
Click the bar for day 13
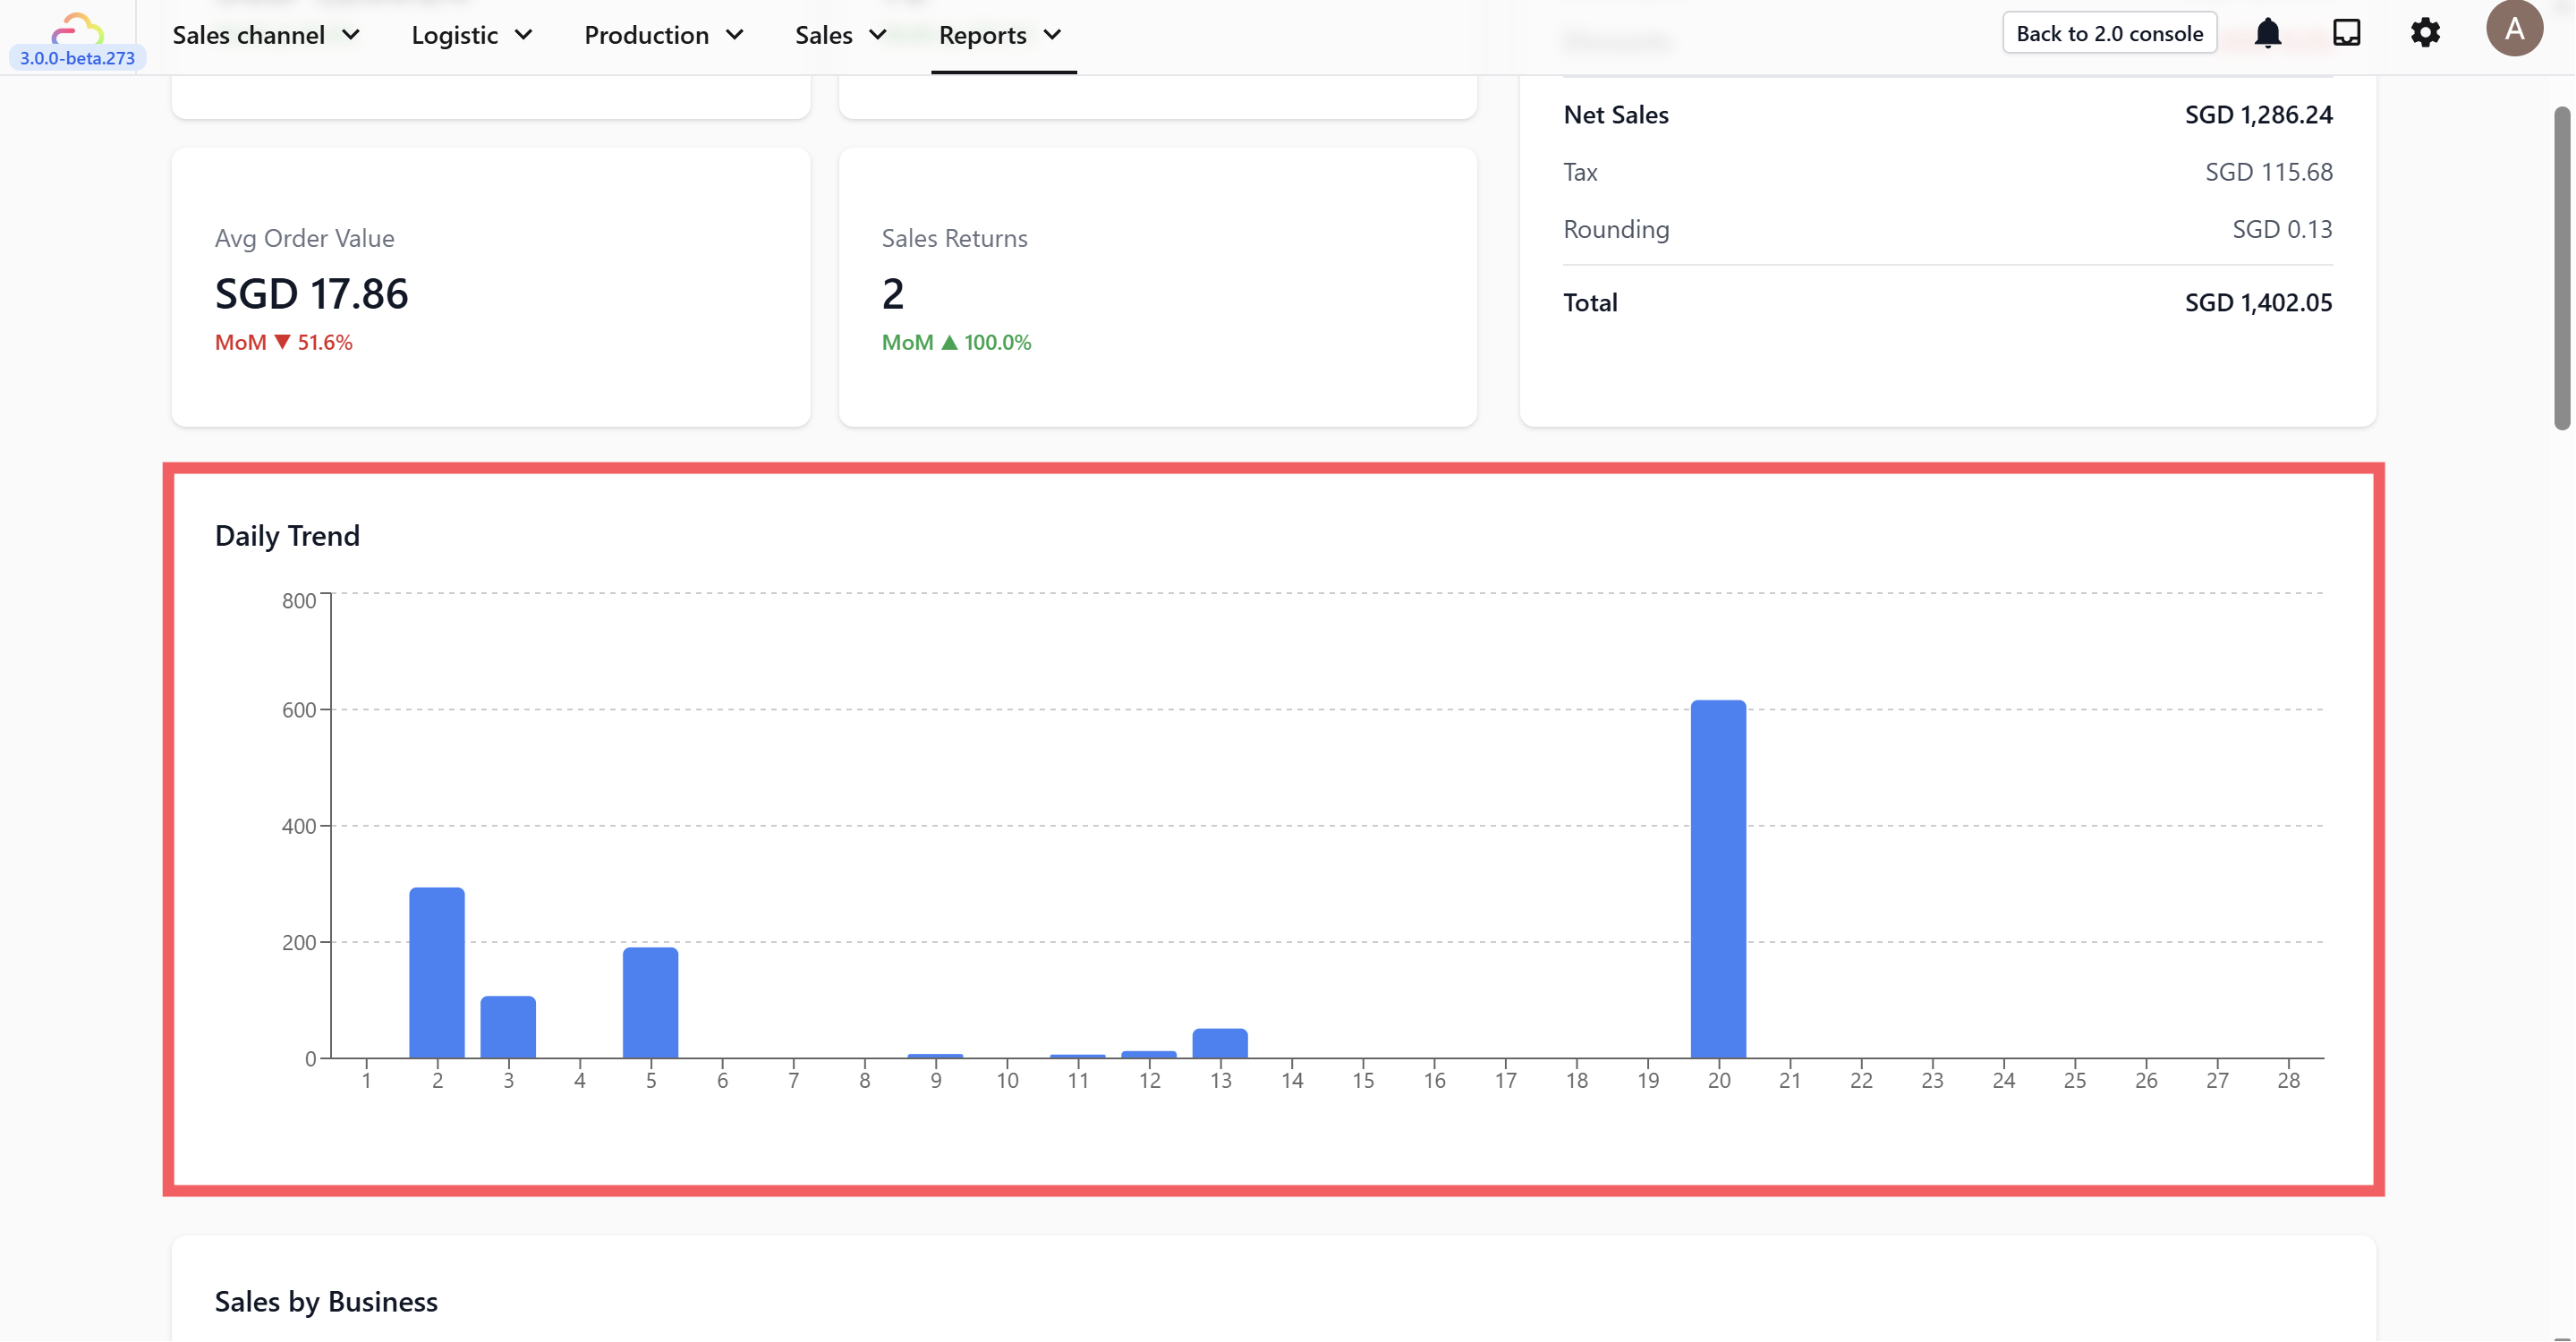[1220, 1043]
